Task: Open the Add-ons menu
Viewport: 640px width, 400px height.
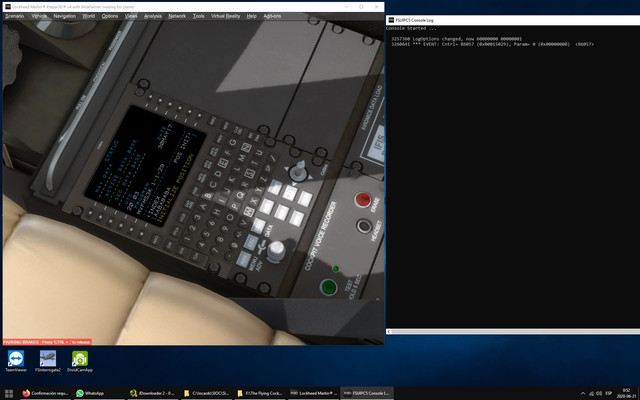Action: point(272,16)
